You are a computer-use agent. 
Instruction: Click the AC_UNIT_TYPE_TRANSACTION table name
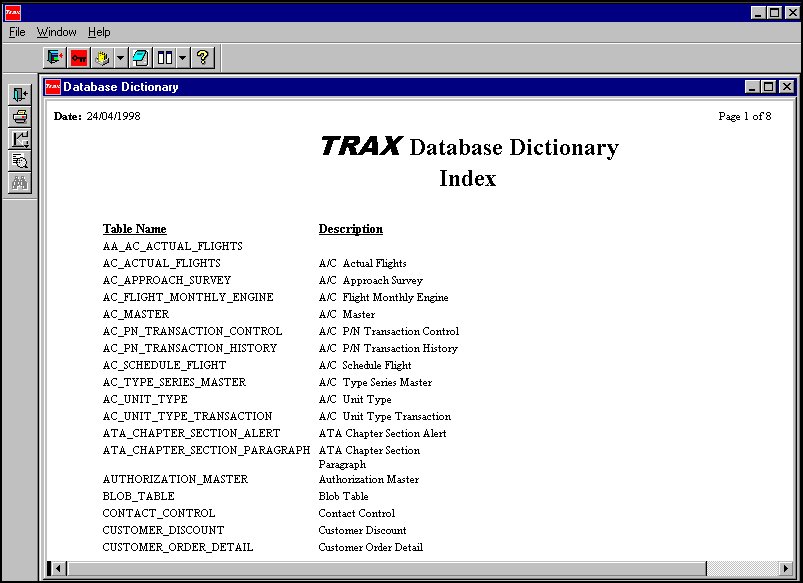click(x=187, y=417)
